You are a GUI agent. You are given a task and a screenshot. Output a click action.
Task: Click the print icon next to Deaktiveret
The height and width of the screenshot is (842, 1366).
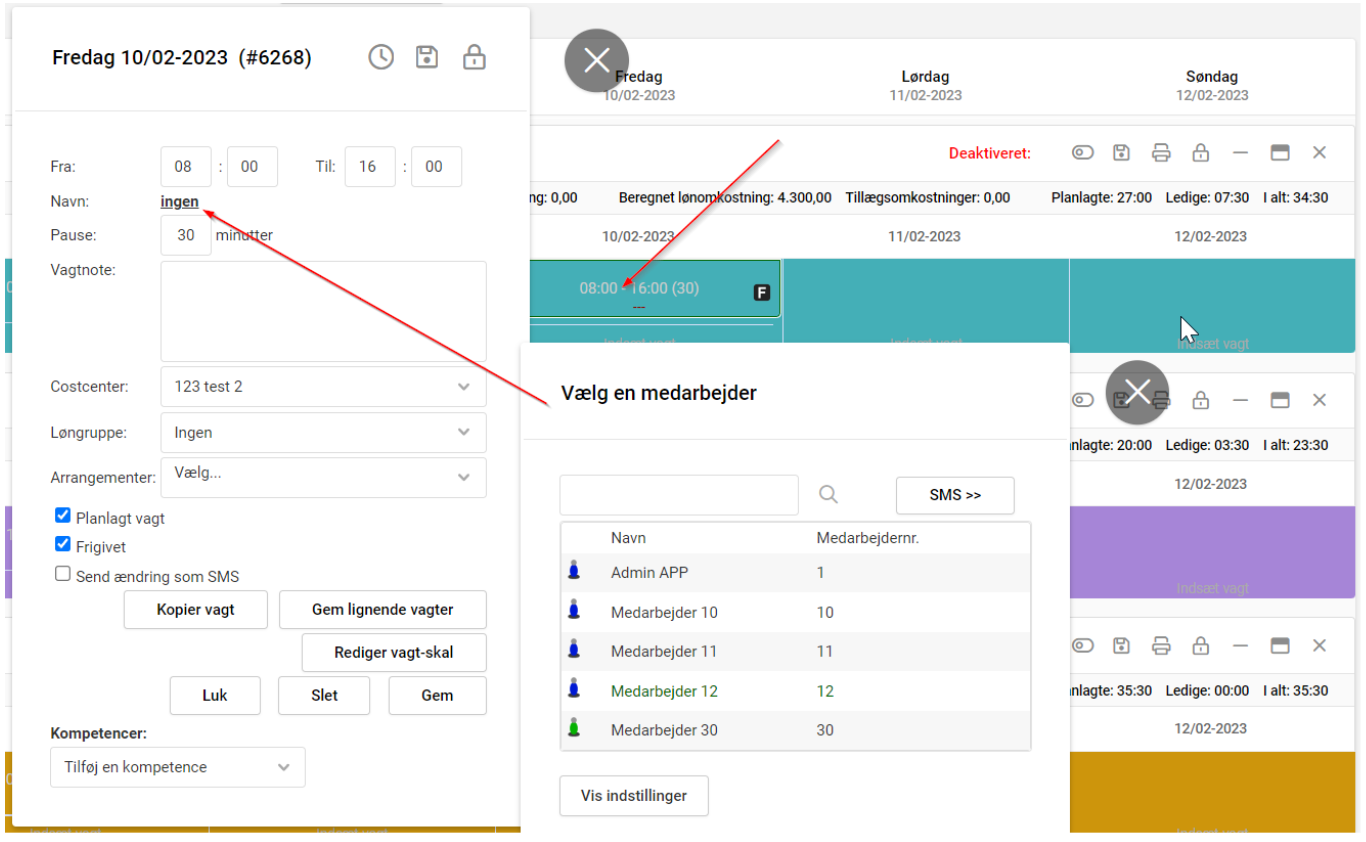[1161, 153]
